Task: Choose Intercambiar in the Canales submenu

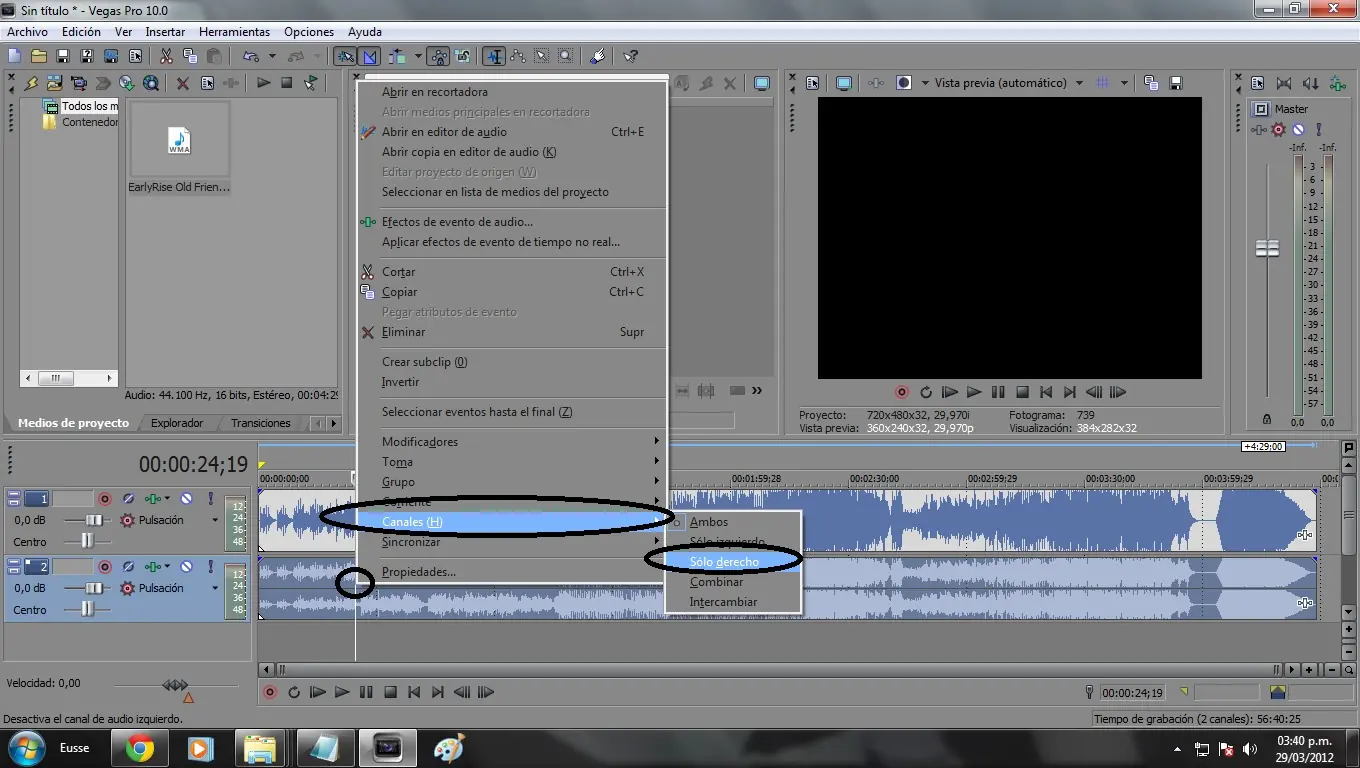Action: 733,602
